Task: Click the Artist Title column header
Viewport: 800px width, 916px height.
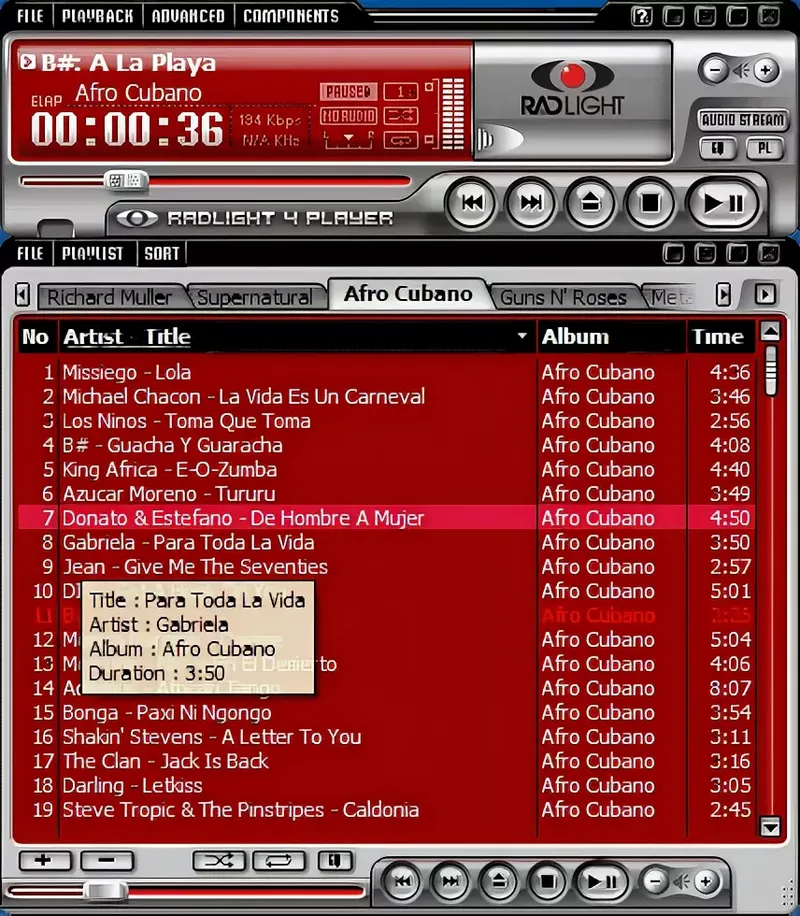Action: pyautogui.click(x=297, y=336)
